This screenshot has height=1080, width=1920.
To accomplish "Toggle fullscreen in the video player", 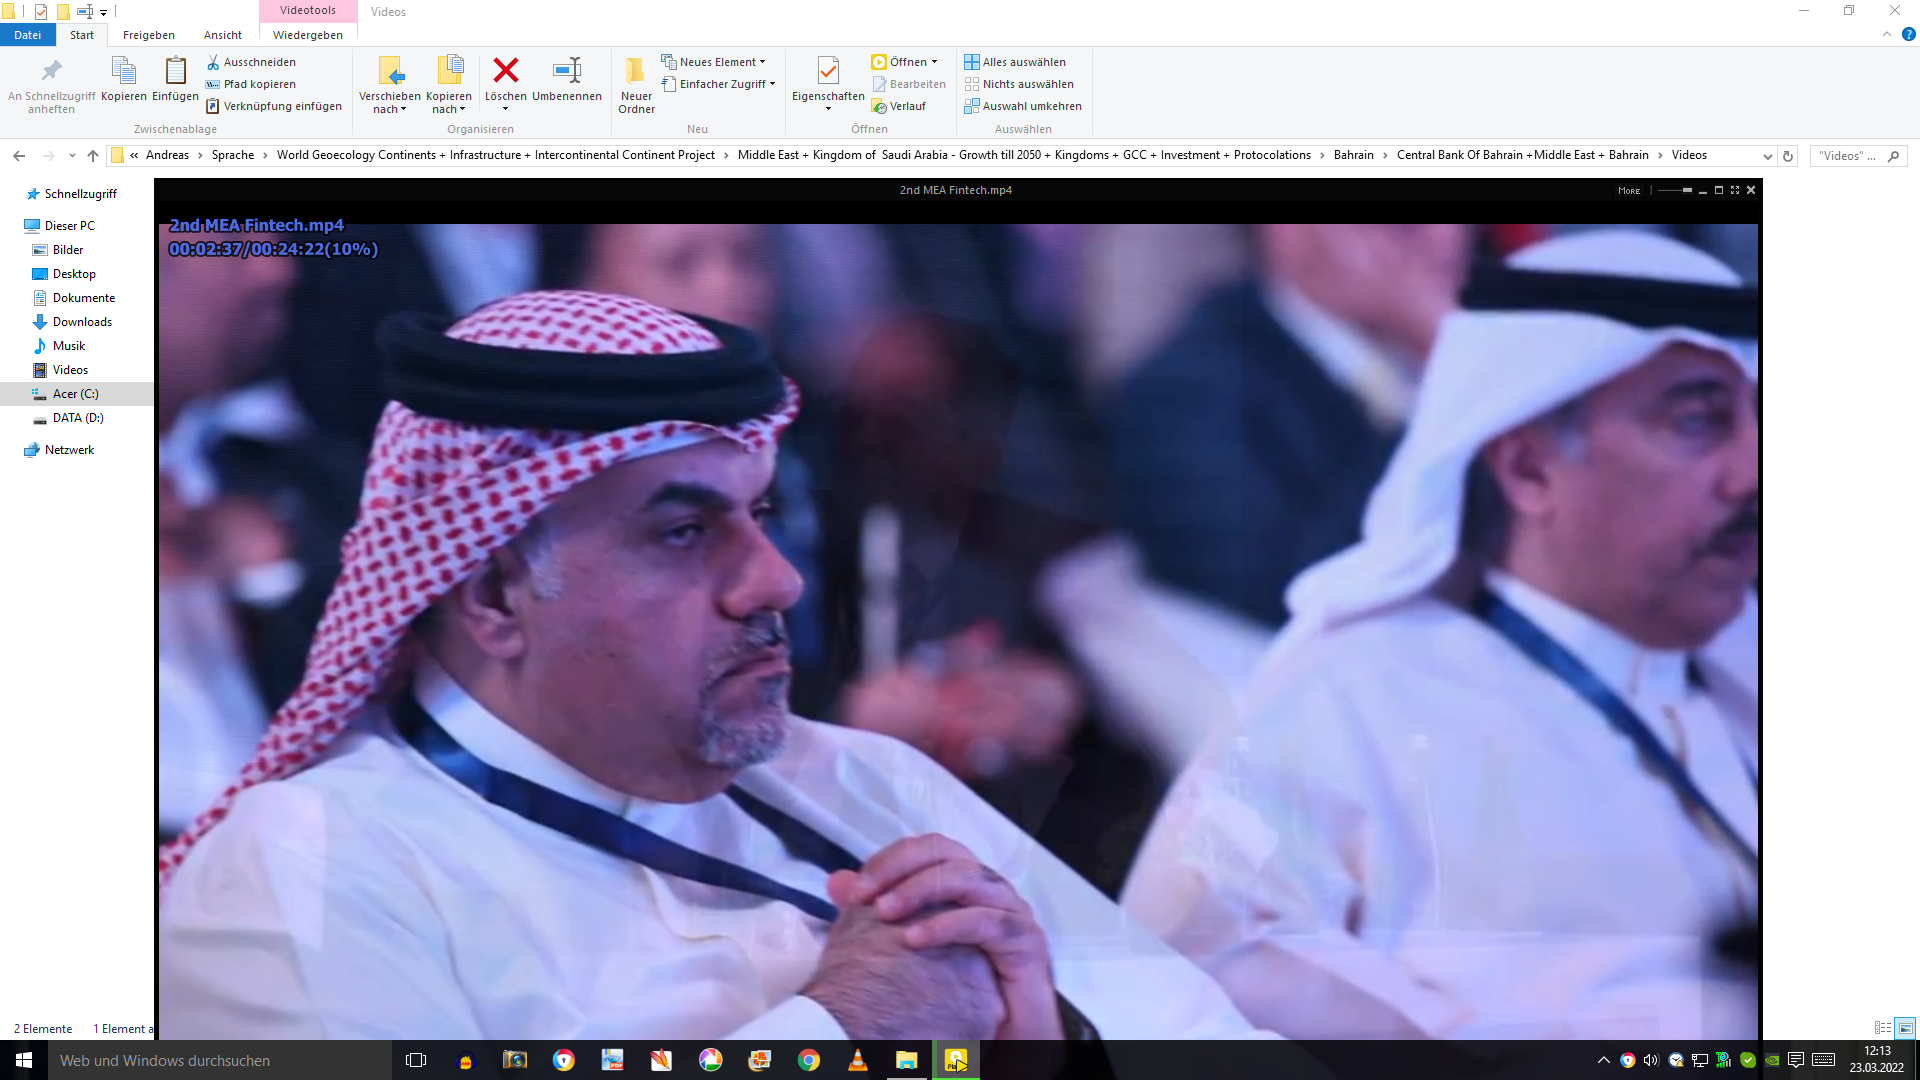I will click(x=1735, y=190).
